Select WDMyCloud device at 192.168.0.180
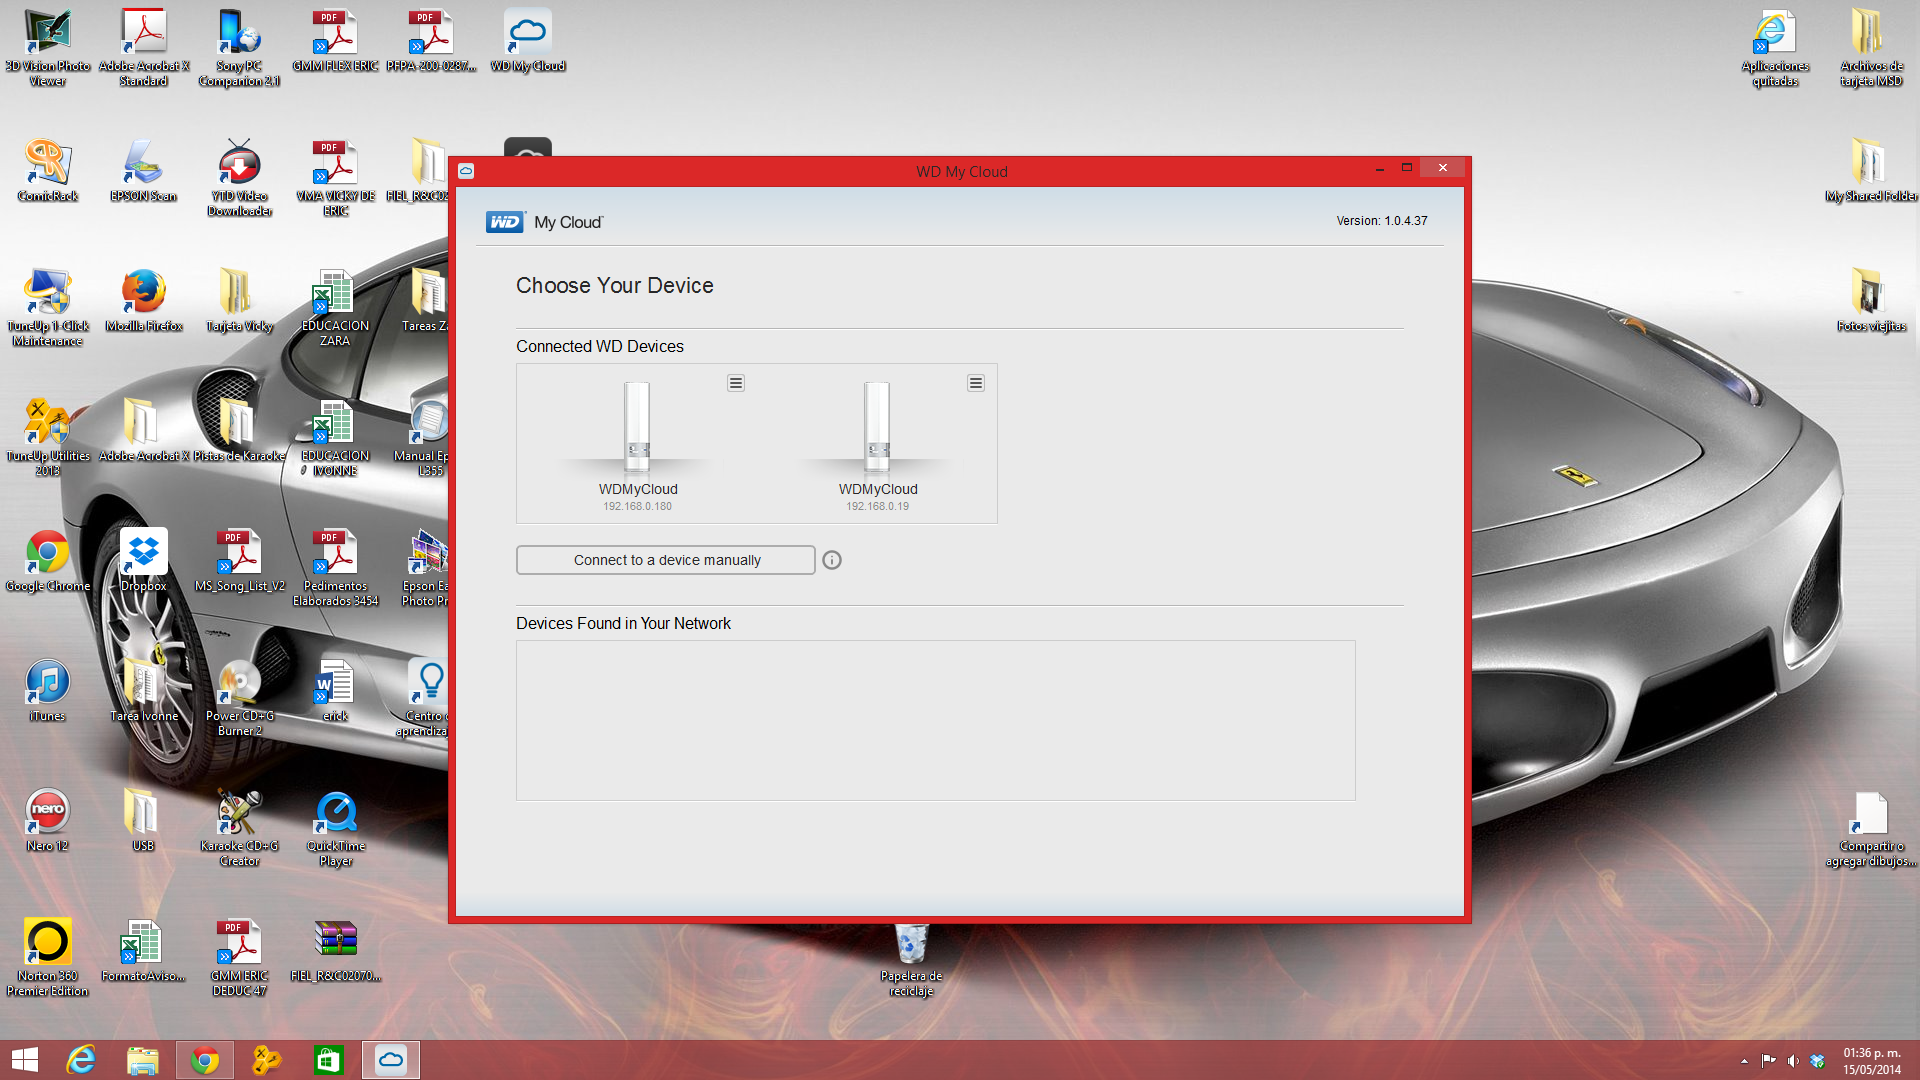Viewport: 1920px width, 1080px height. pos(638,445)
